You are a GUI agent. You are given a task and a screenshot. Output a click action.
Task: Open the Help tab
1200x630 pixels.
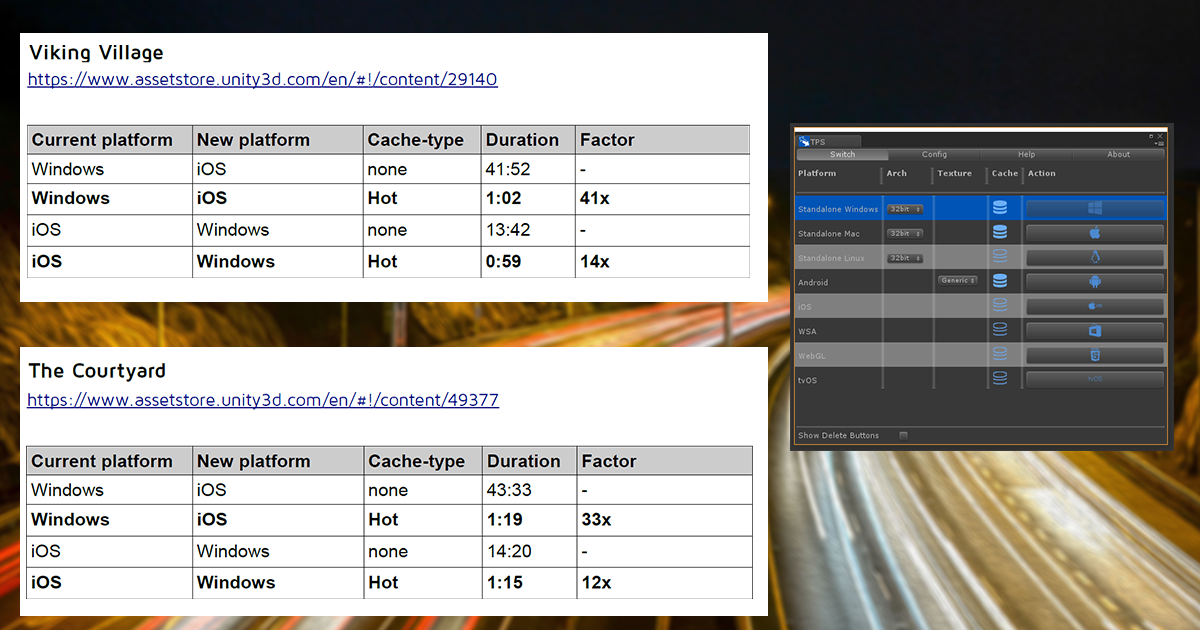tap(1025, 154)
